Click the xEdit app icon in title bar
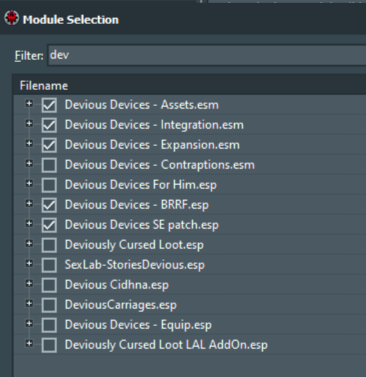Screen dimensions: 366x377 pyautogui.click(x=11, y=18)
